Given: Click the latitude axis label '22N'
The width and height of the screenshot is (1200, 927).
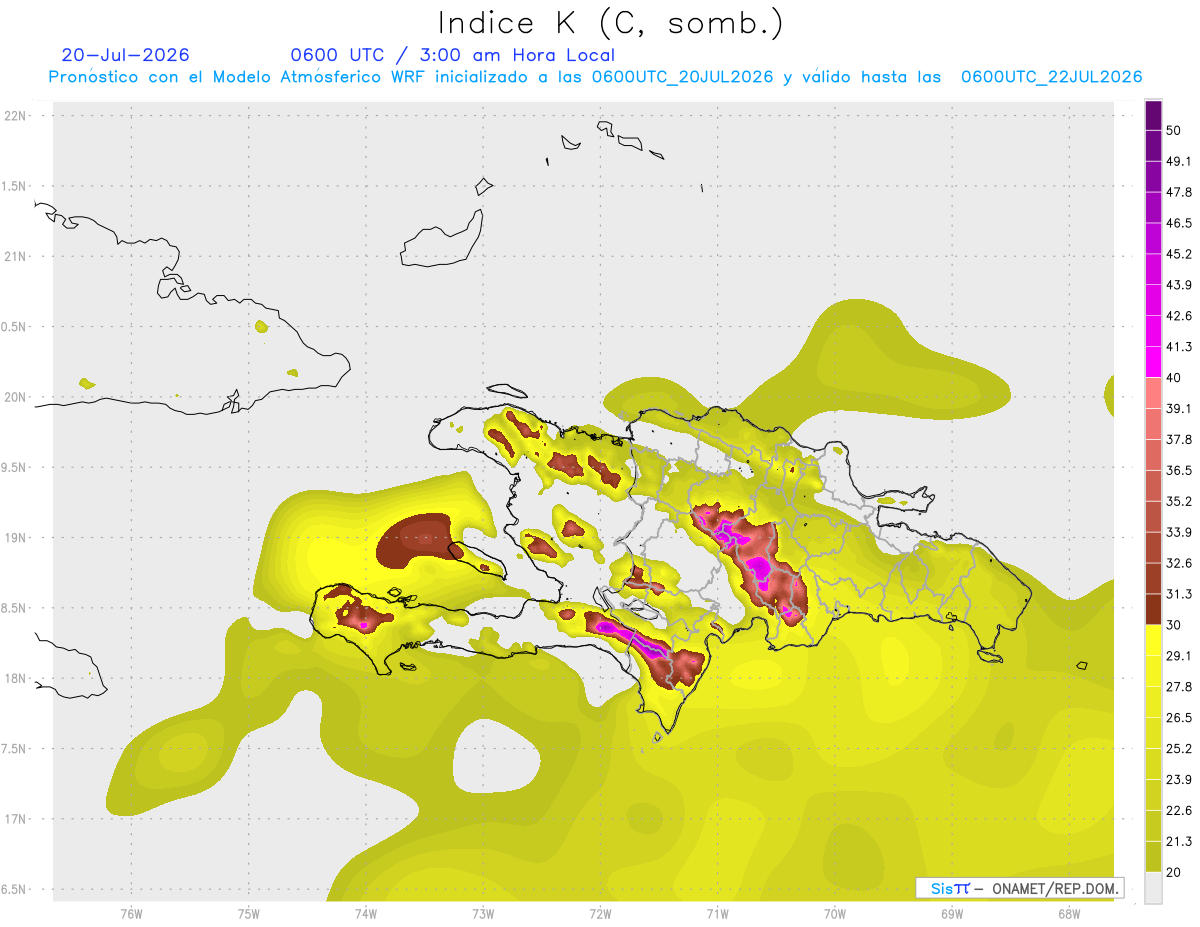Looking at the screenshot, I should point(15,115).
